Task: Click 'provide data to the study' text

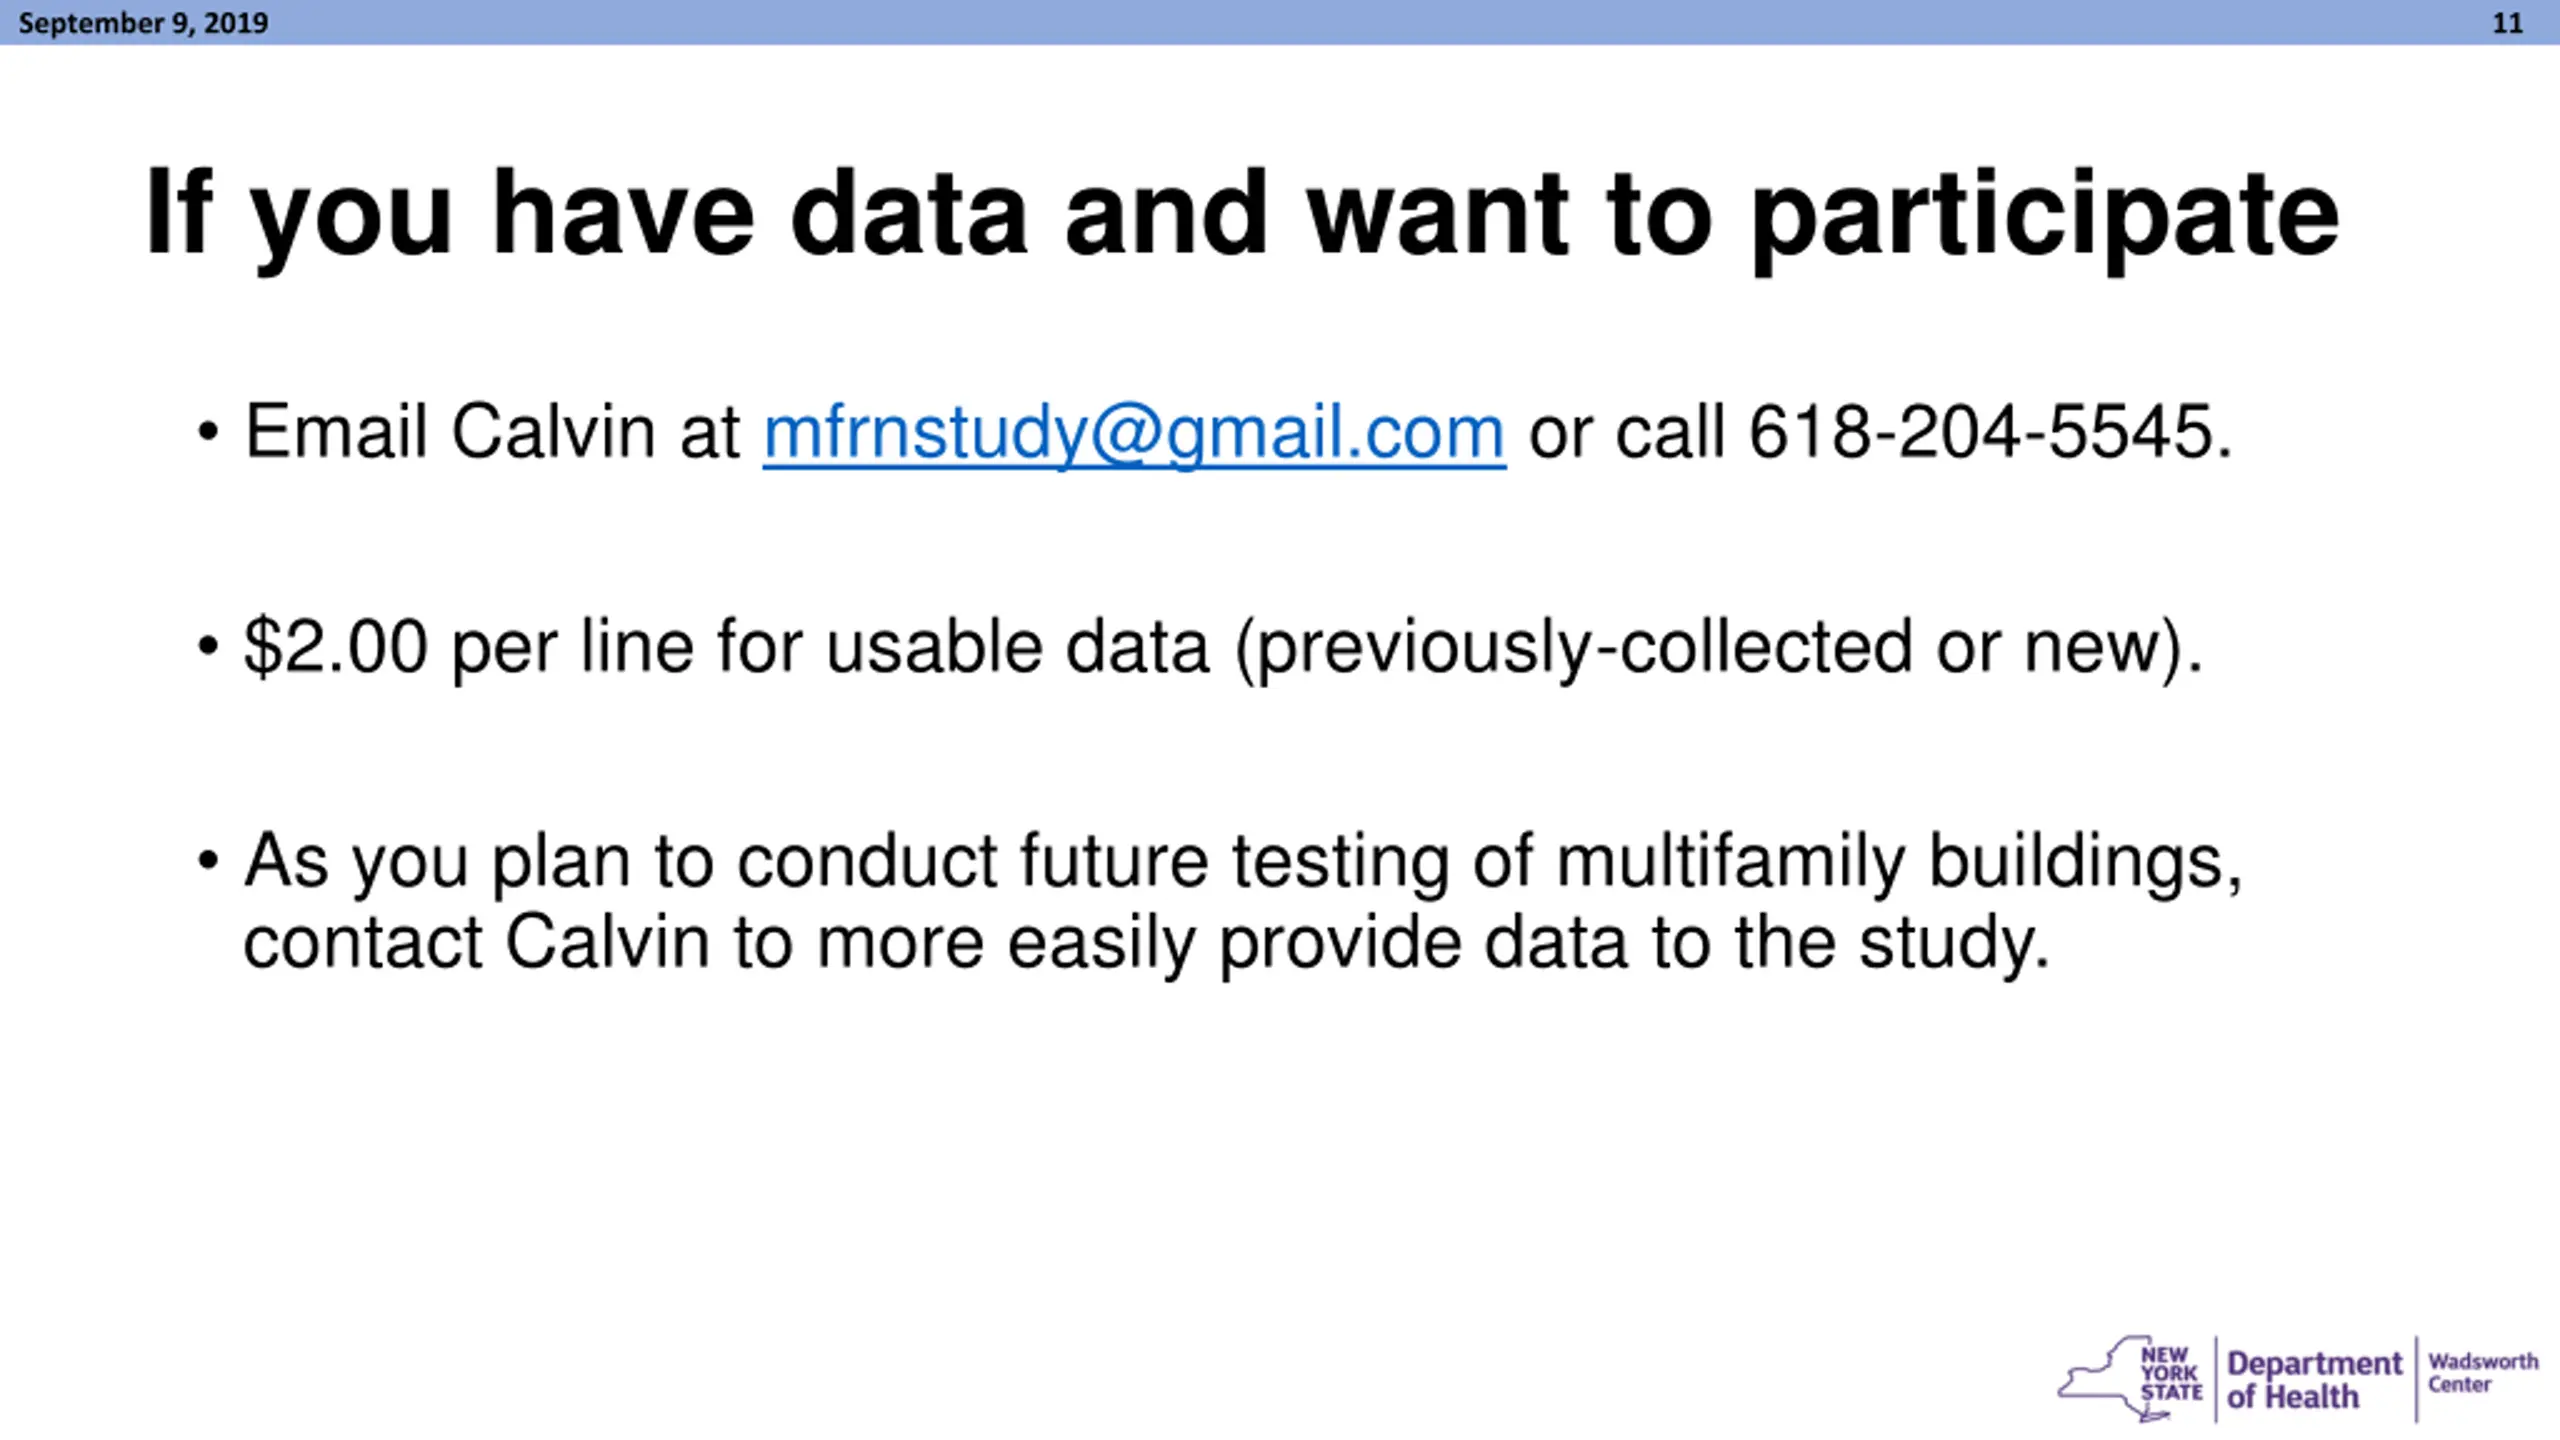Action: pyautogui.click(x=1634, y=943)
